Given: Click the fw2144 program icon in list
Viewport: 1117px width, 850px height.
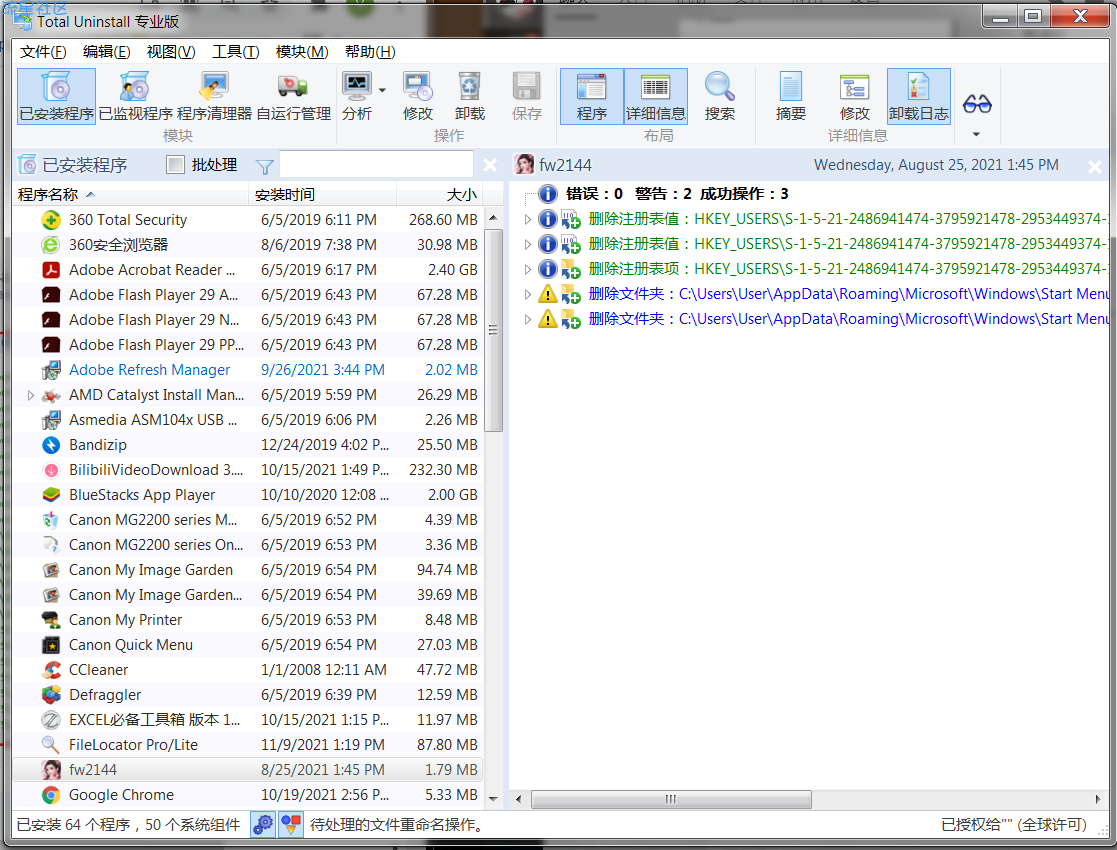Looking at the screenshot, I should tap(51, 769).
